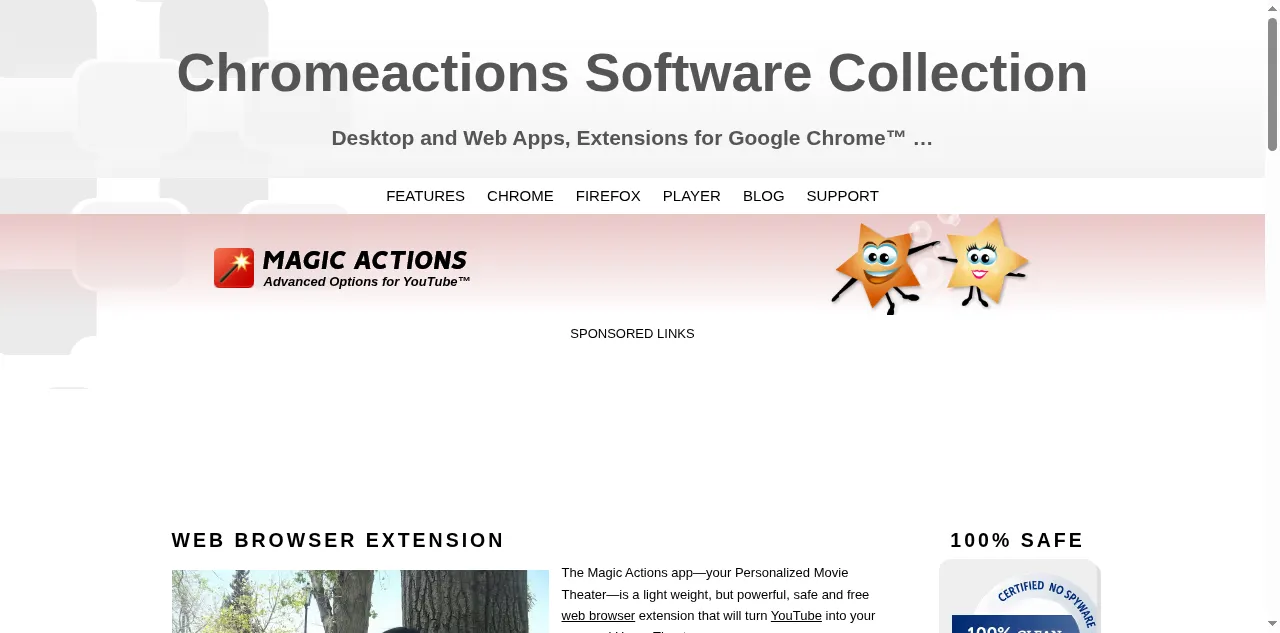Click the '100% SAFE' heading
The width and height of the screenshot is (1280, 633).
click(1017, 541)
